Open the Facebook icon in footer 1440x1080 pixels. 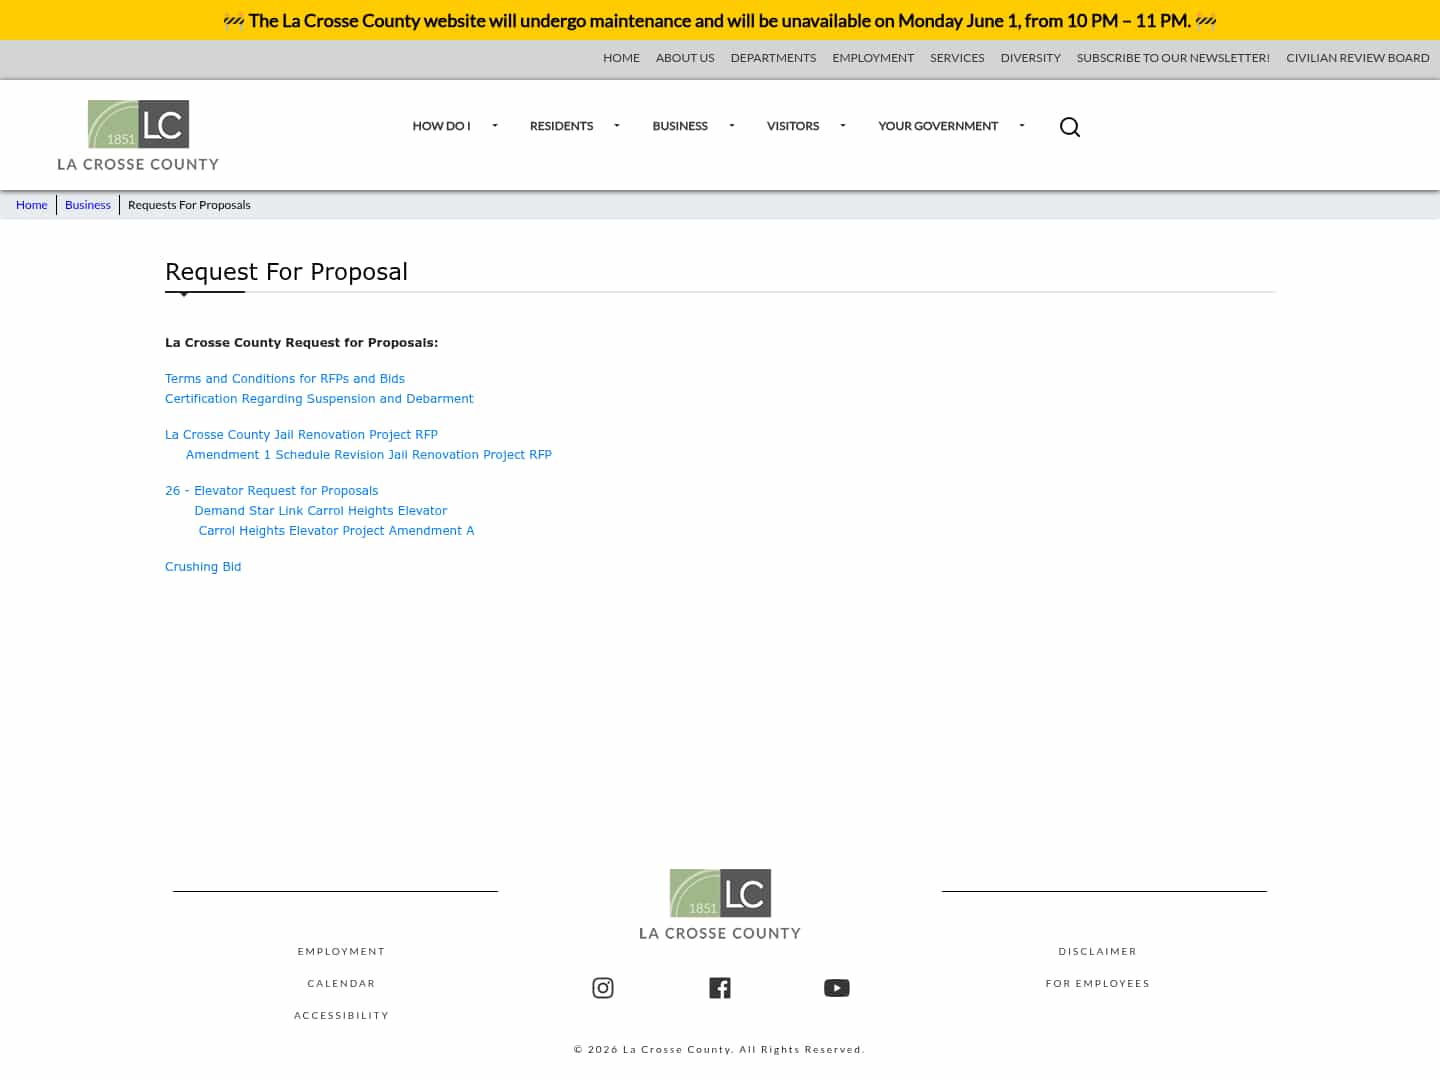720,988
